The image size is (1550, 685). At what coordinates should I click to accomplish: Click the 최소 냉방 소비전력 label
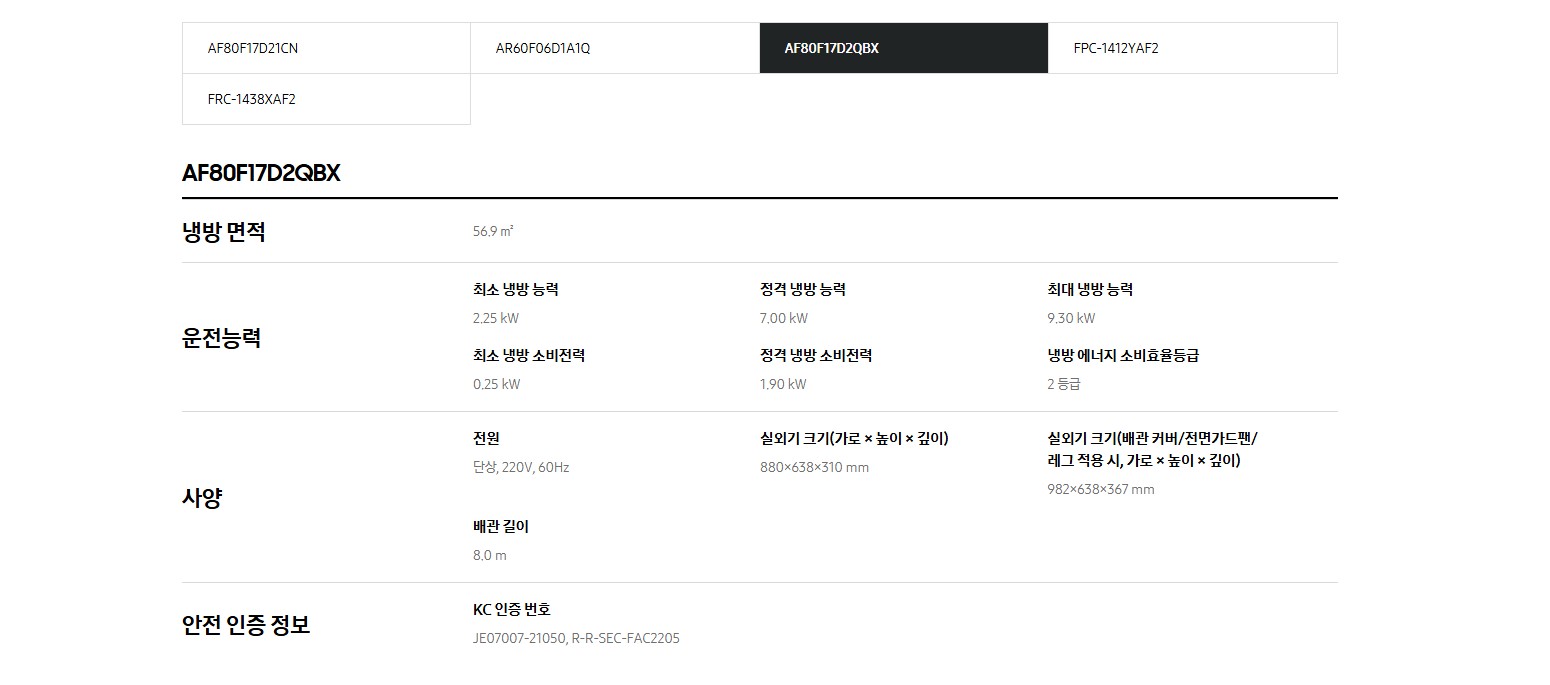coord(529,355)
